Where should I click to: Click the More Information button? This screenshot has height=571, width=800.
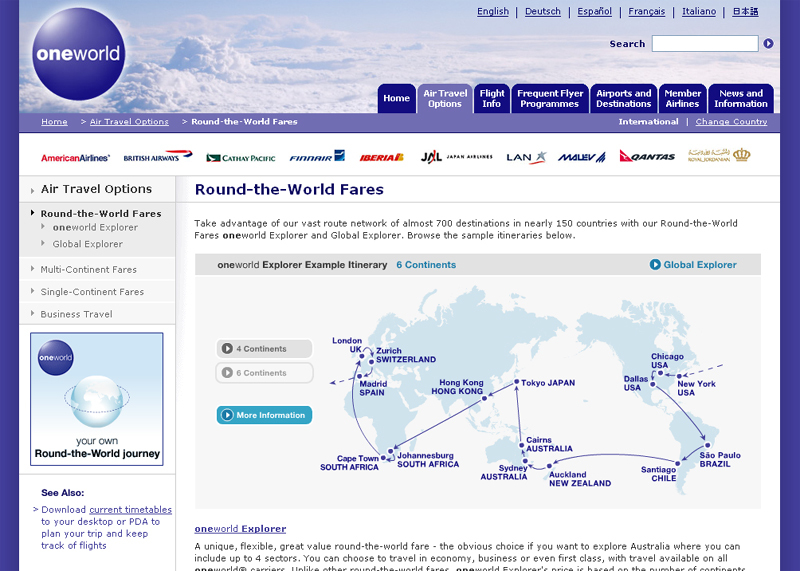(264, 415)
